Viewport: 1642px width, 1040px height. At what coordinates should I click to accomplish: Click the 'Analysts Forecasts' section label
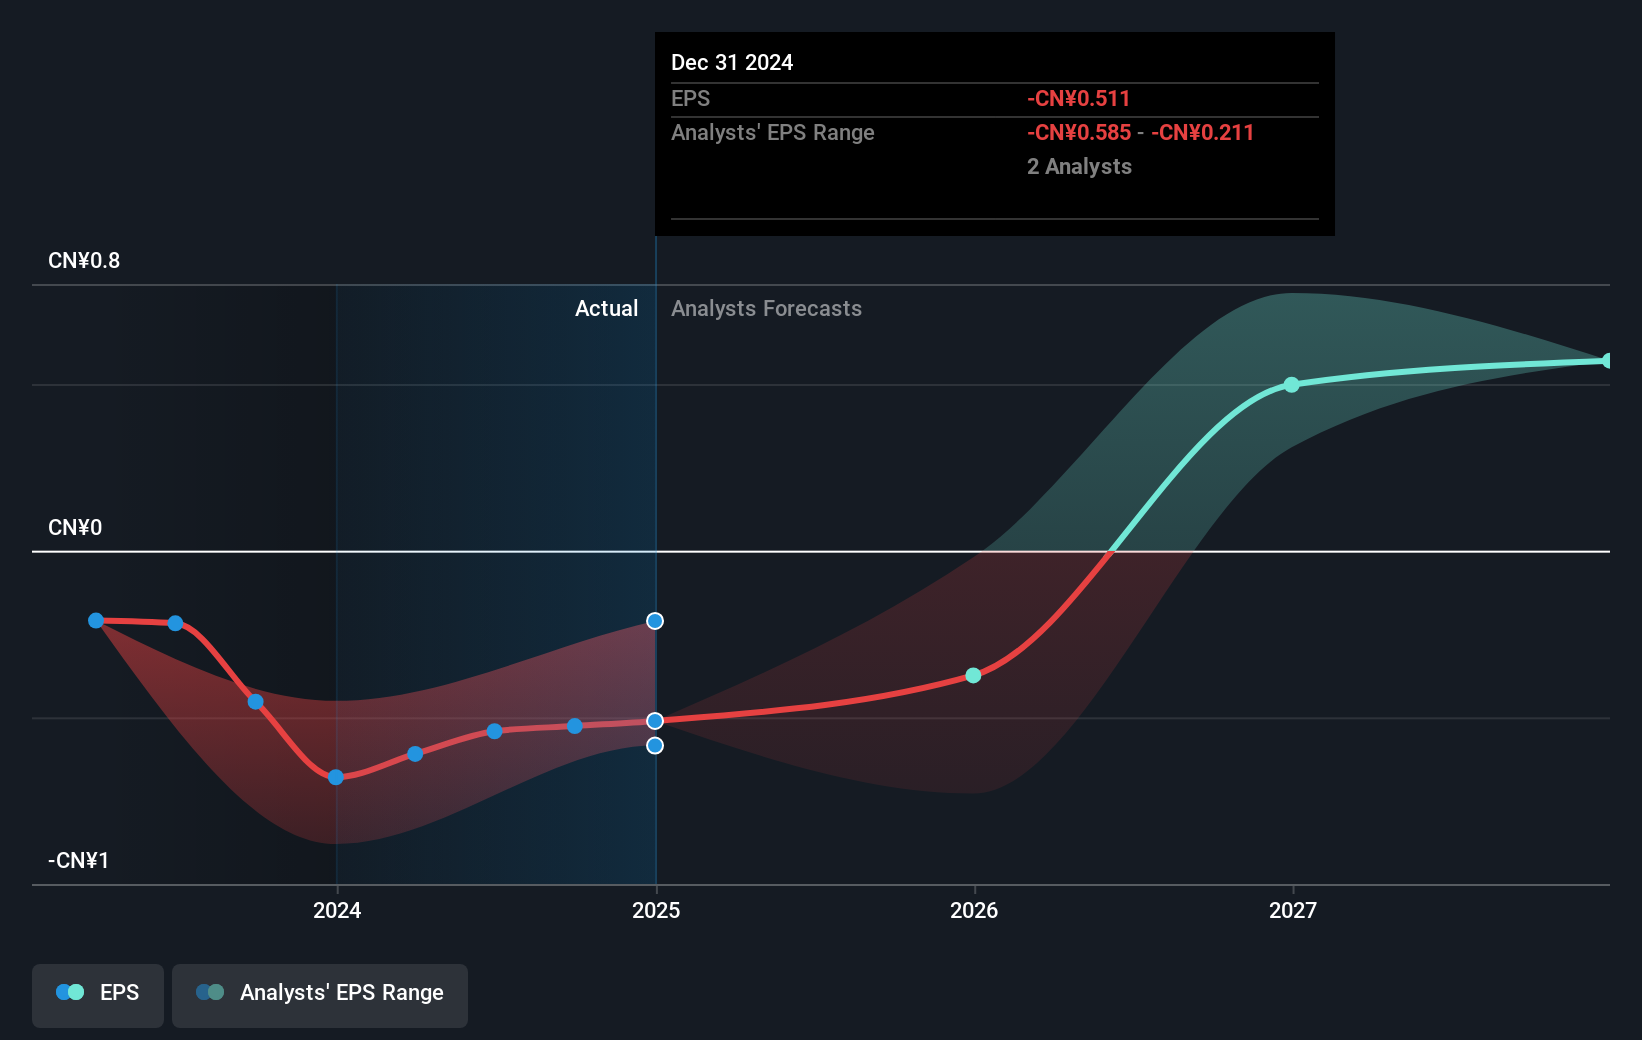(766, 309)
